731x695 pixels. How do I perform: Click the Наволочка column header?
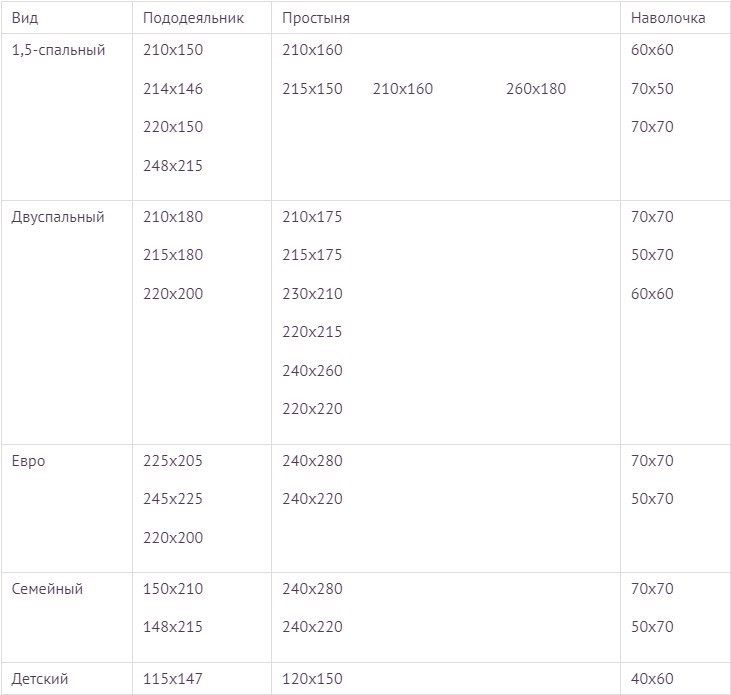pyautogui.click(x=668, y=18)
